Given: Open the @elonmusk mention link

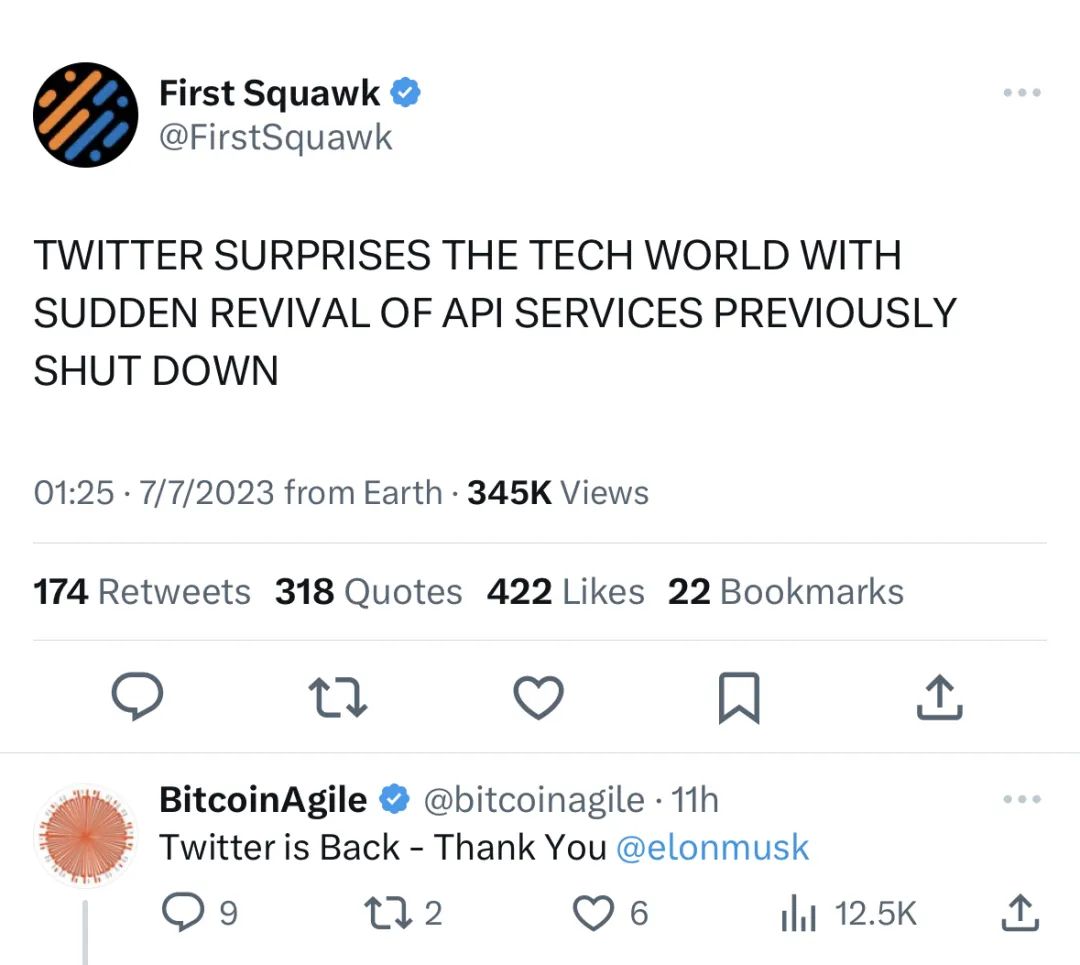Looking at the screenshot, I should [x=712, y=848].
